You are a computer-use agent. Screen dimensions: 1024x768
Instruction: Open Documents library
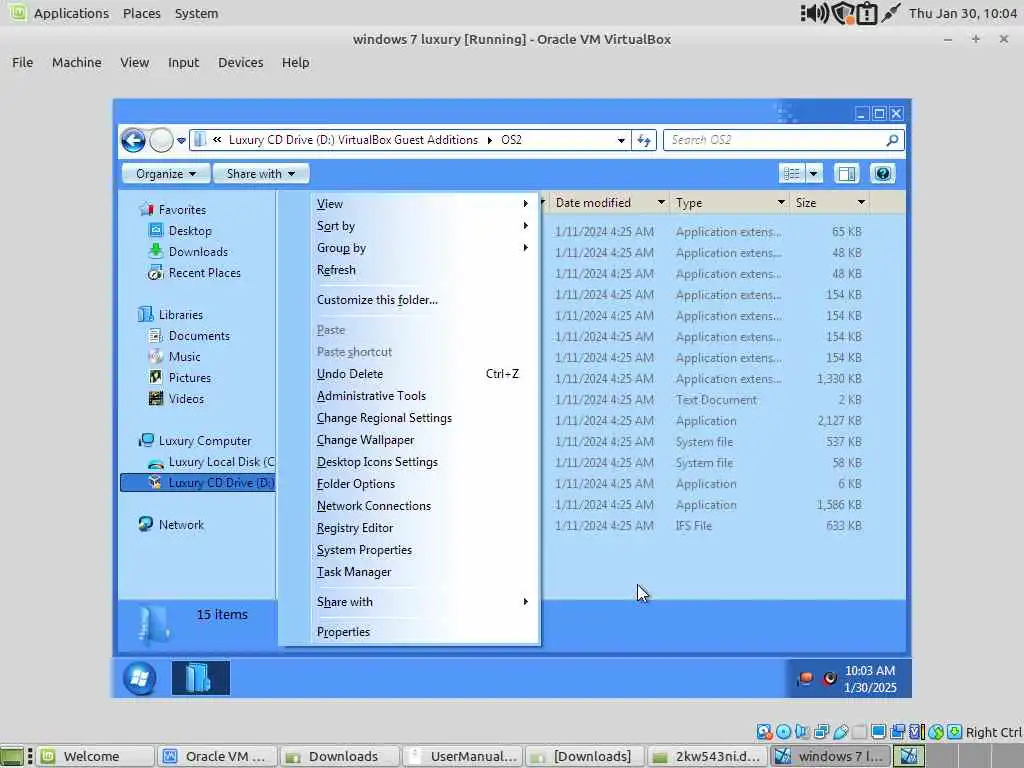click(x=199, y=336)
